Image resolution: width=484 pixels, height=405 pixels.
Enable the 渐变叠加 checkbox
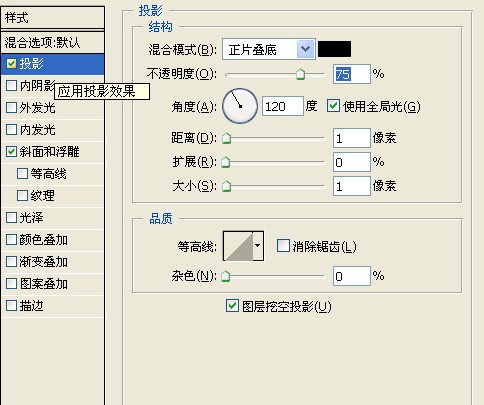[x=11, y=262]
